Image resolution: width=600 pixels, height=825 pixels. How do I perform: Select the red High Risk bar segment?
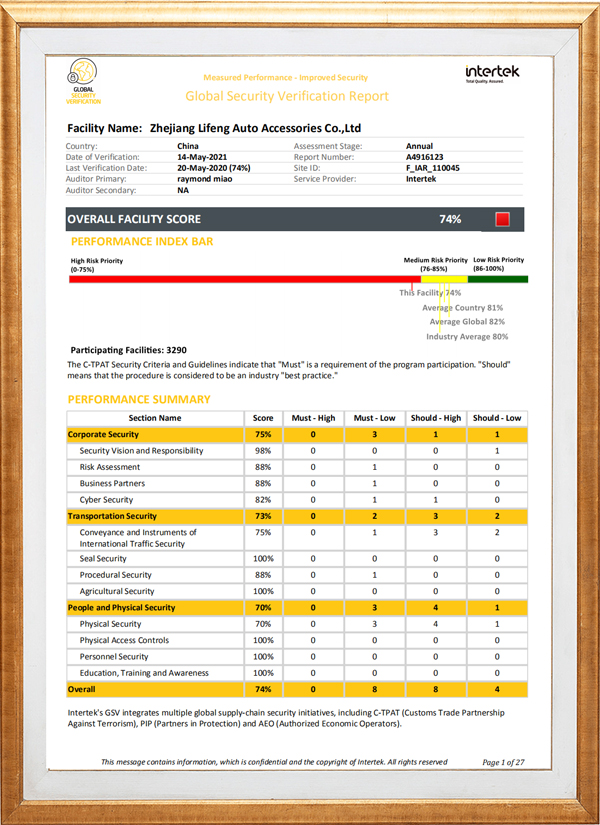coord(240,280)
